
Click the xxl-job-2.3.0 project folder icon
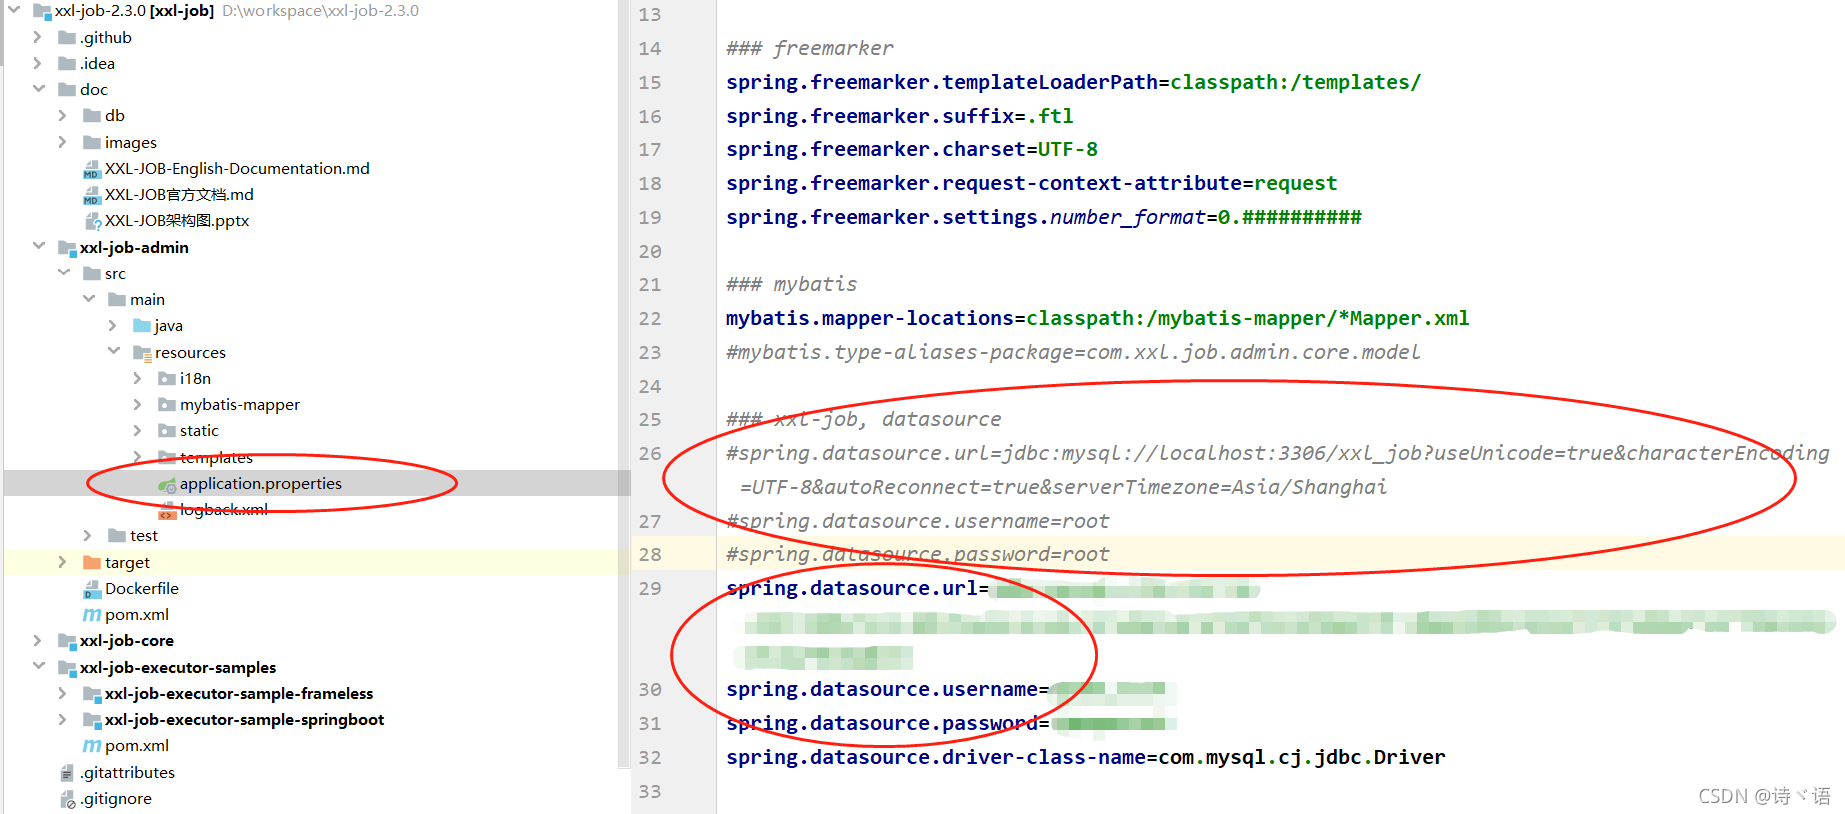pyautogui.click(x=42, y=11)
